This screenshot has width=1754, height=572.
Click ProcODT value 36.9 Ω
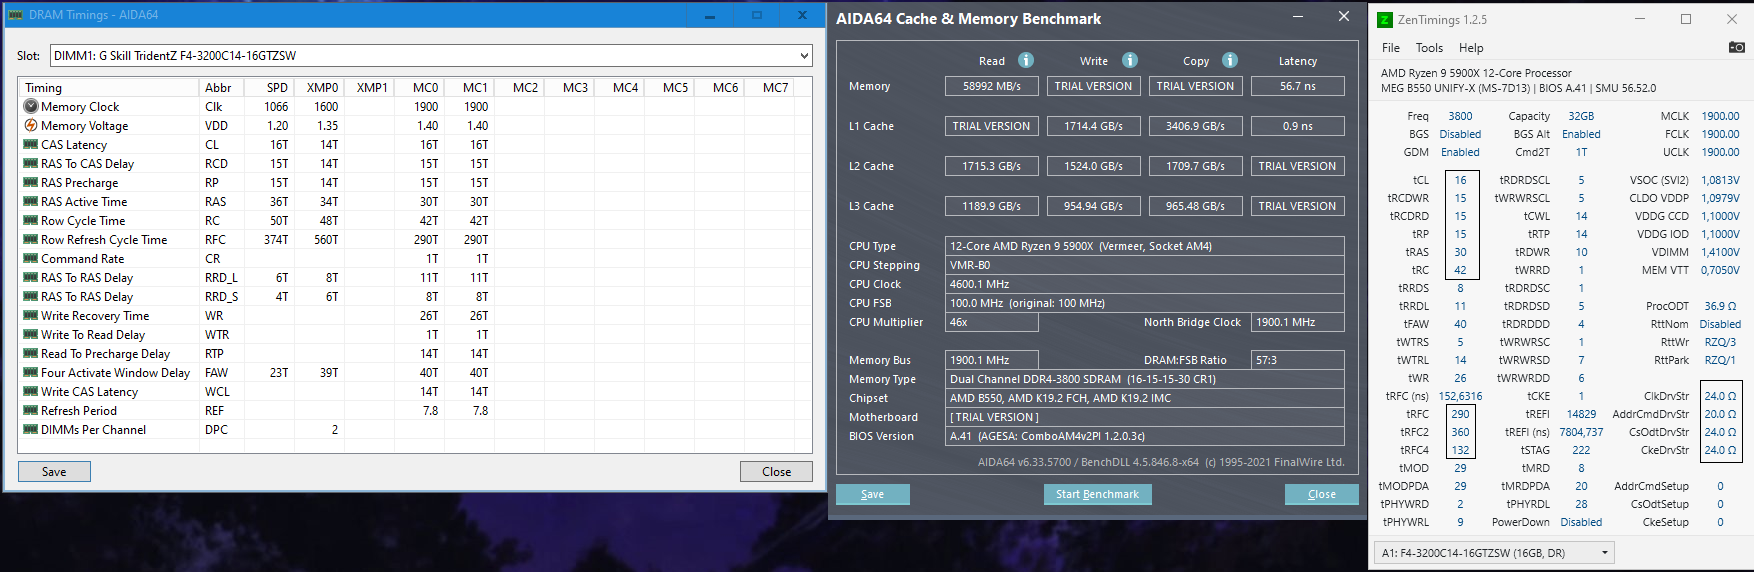coord(1720,306)
